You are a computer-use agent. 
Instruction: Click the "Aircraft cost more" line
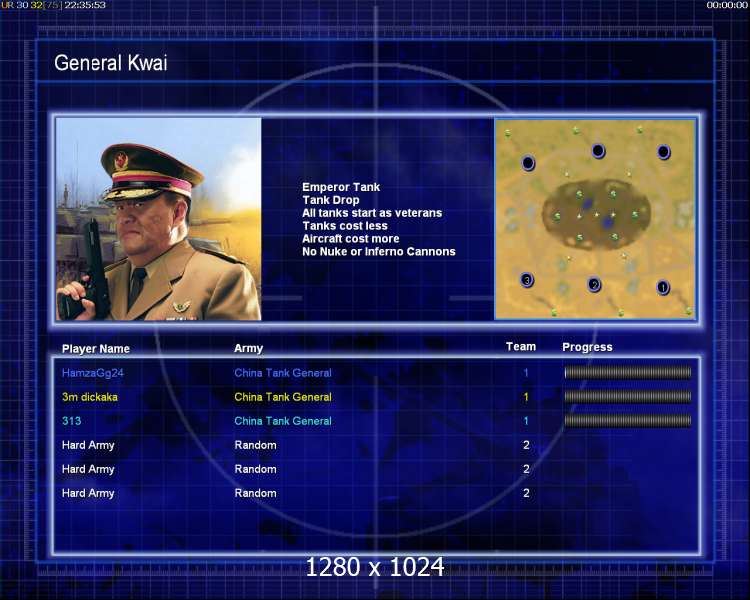(x=351, y=239)
